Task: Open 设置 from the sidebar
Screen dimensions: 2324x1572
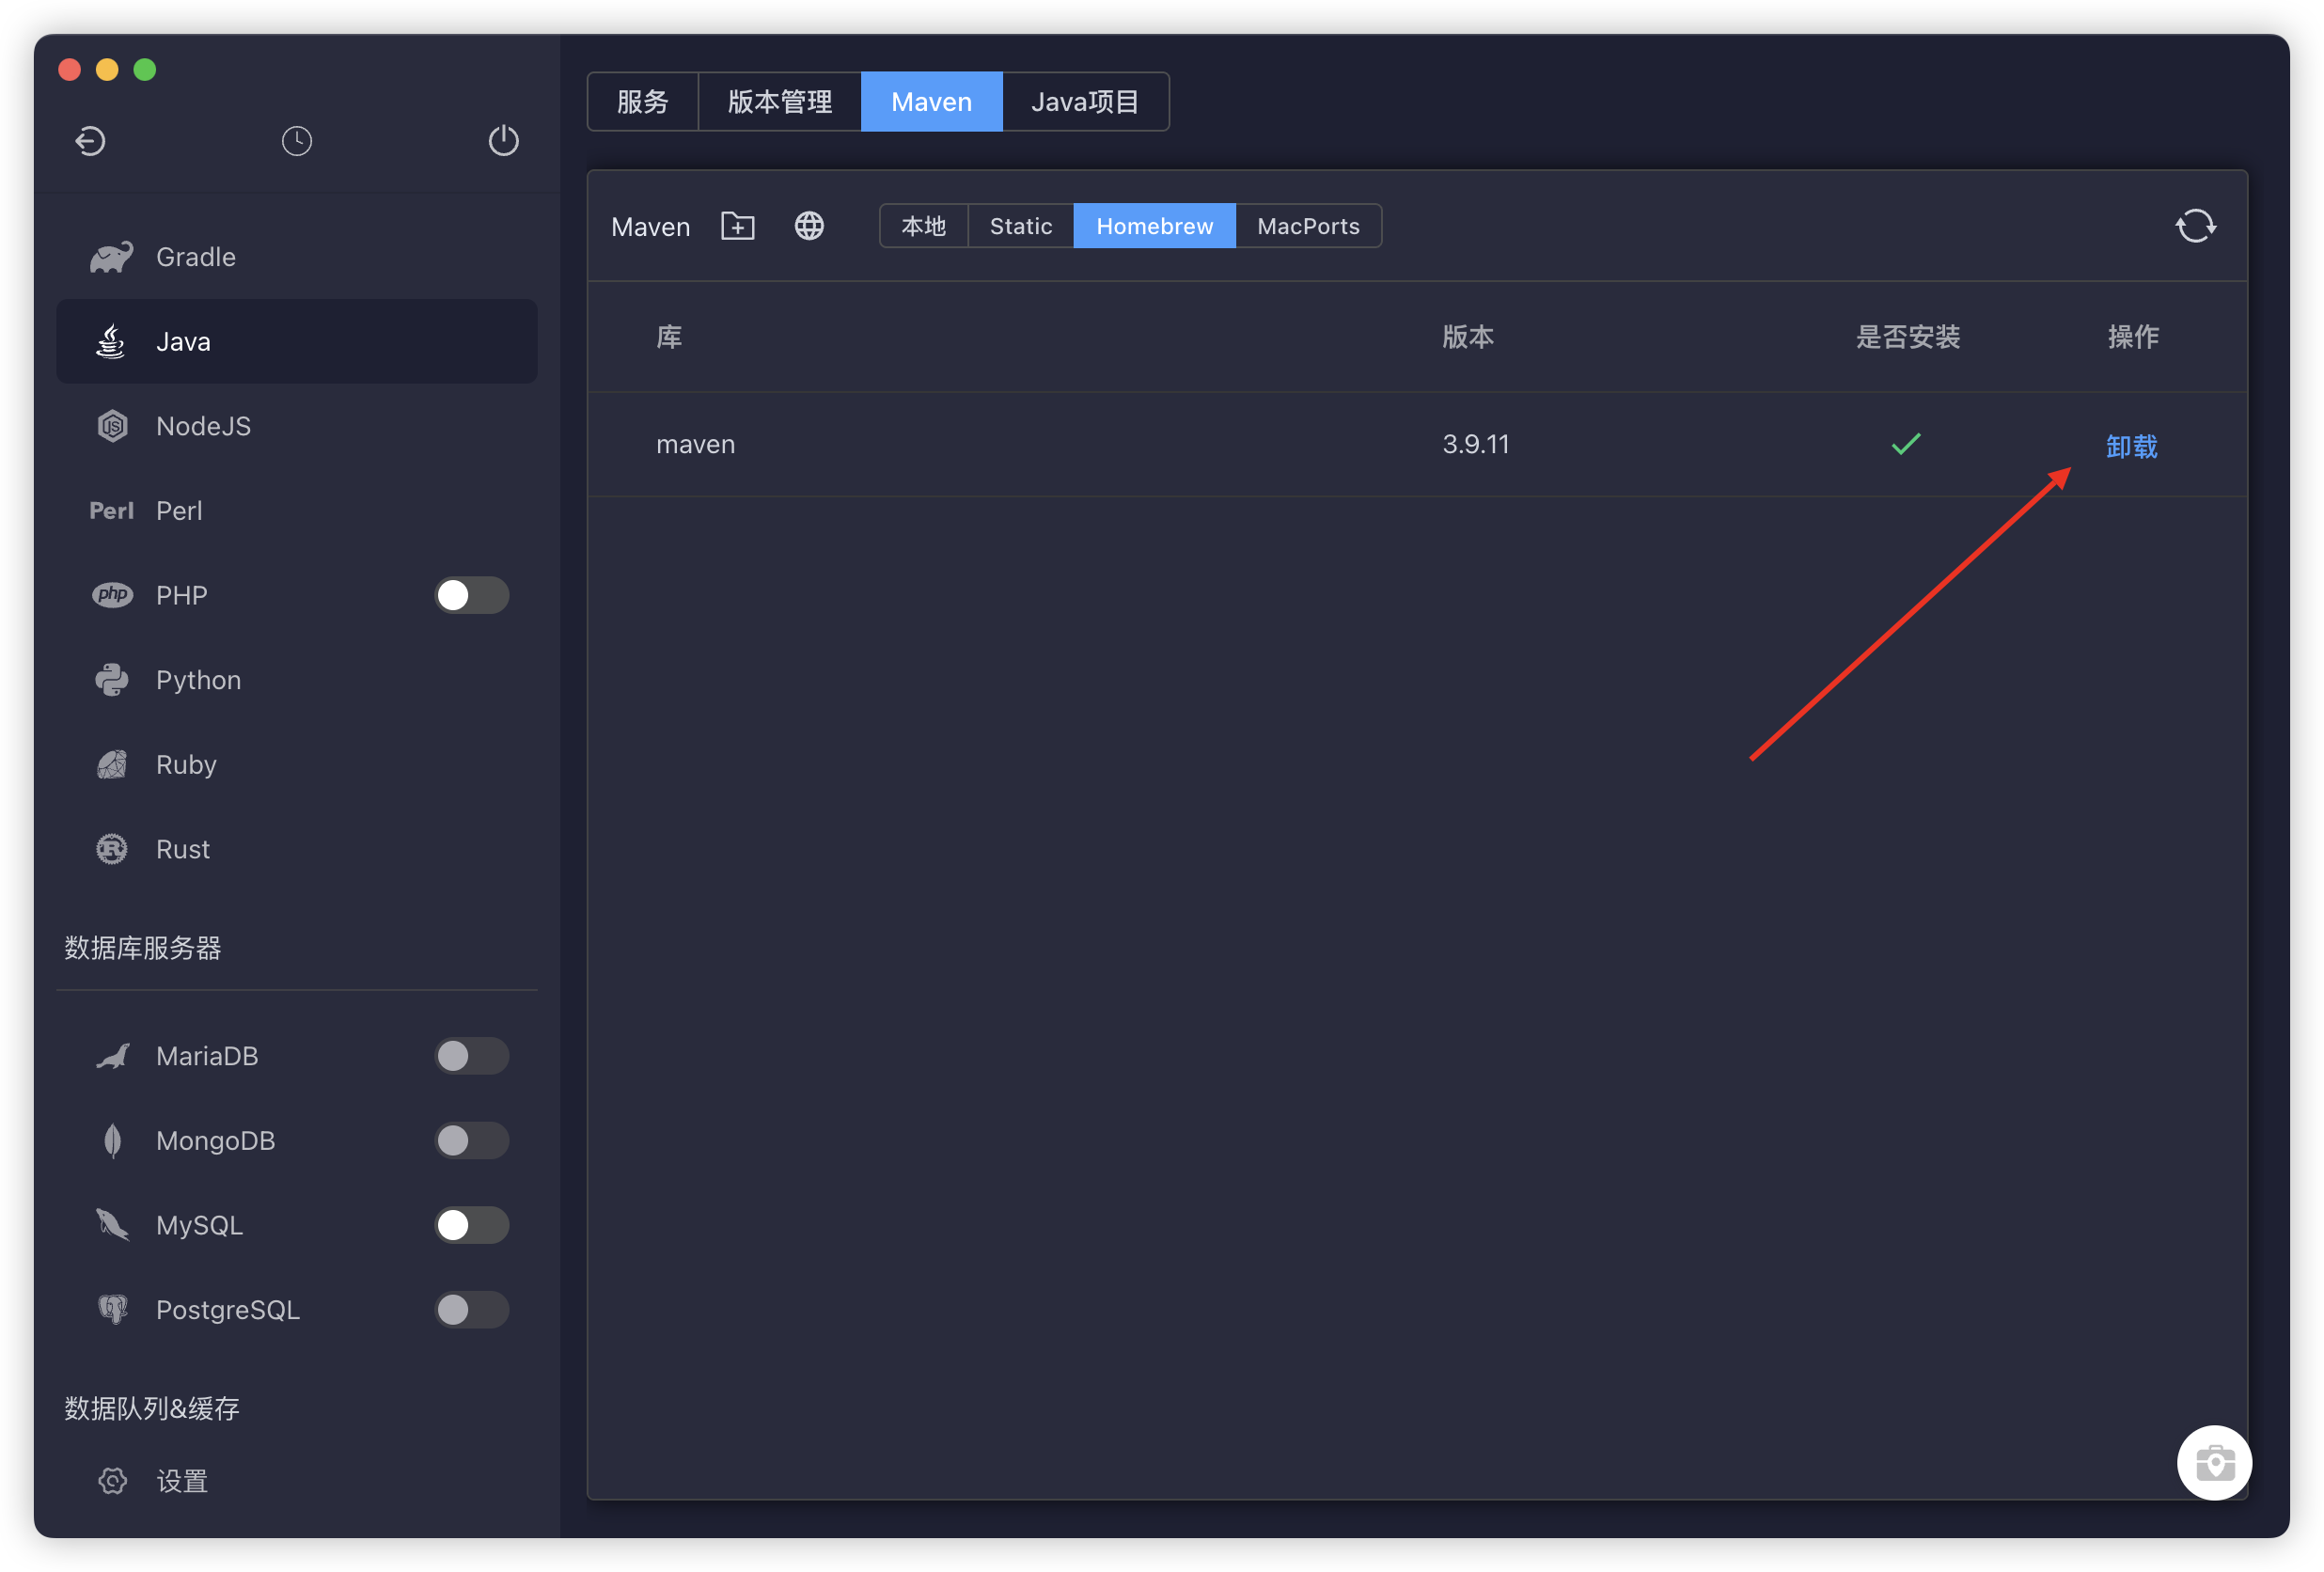Action: pyautogui.click(x=183, y=1481)
